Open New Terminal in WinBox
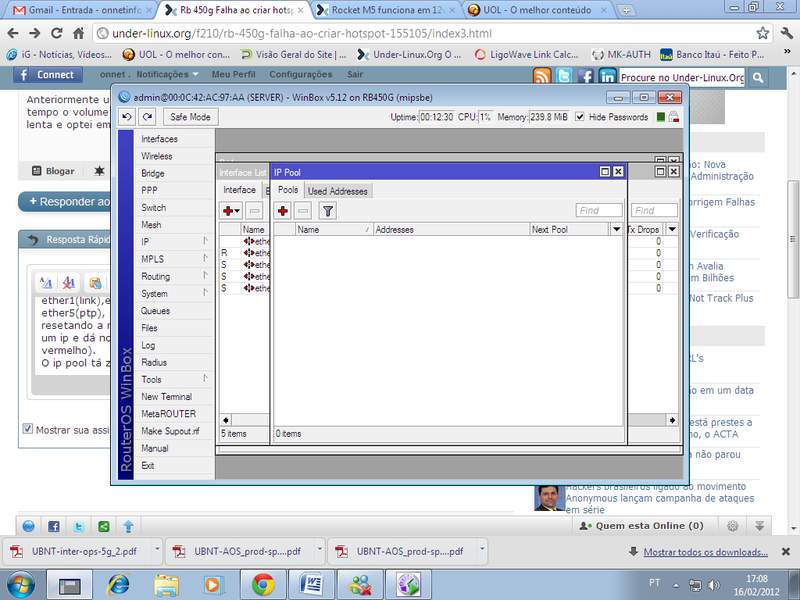The height and width of the screenshot is (600, 800). [166, 396]
